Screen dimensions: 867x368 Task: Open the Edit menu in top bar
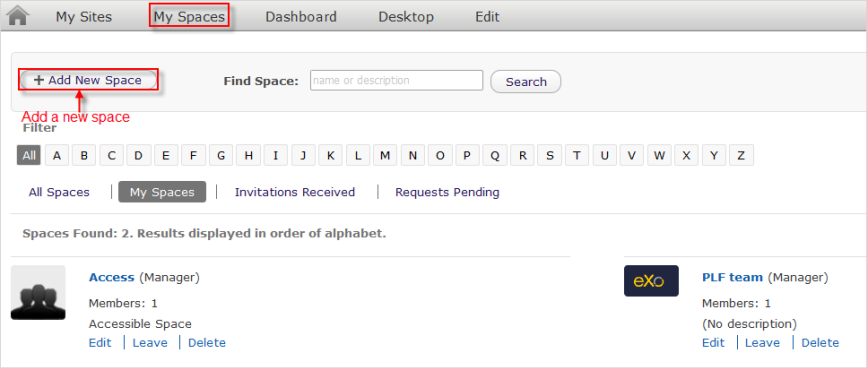487,17
